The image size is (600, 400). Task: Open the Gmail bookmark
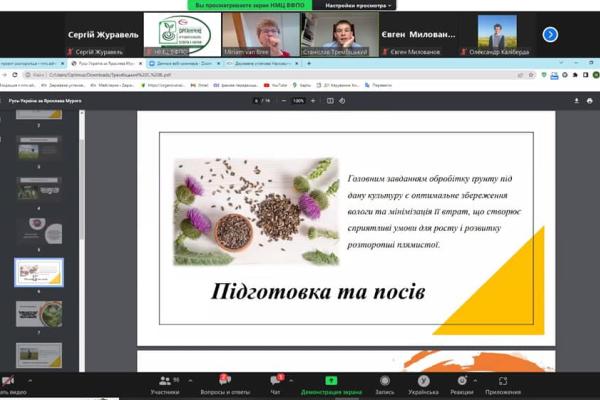tap(199, 85)
